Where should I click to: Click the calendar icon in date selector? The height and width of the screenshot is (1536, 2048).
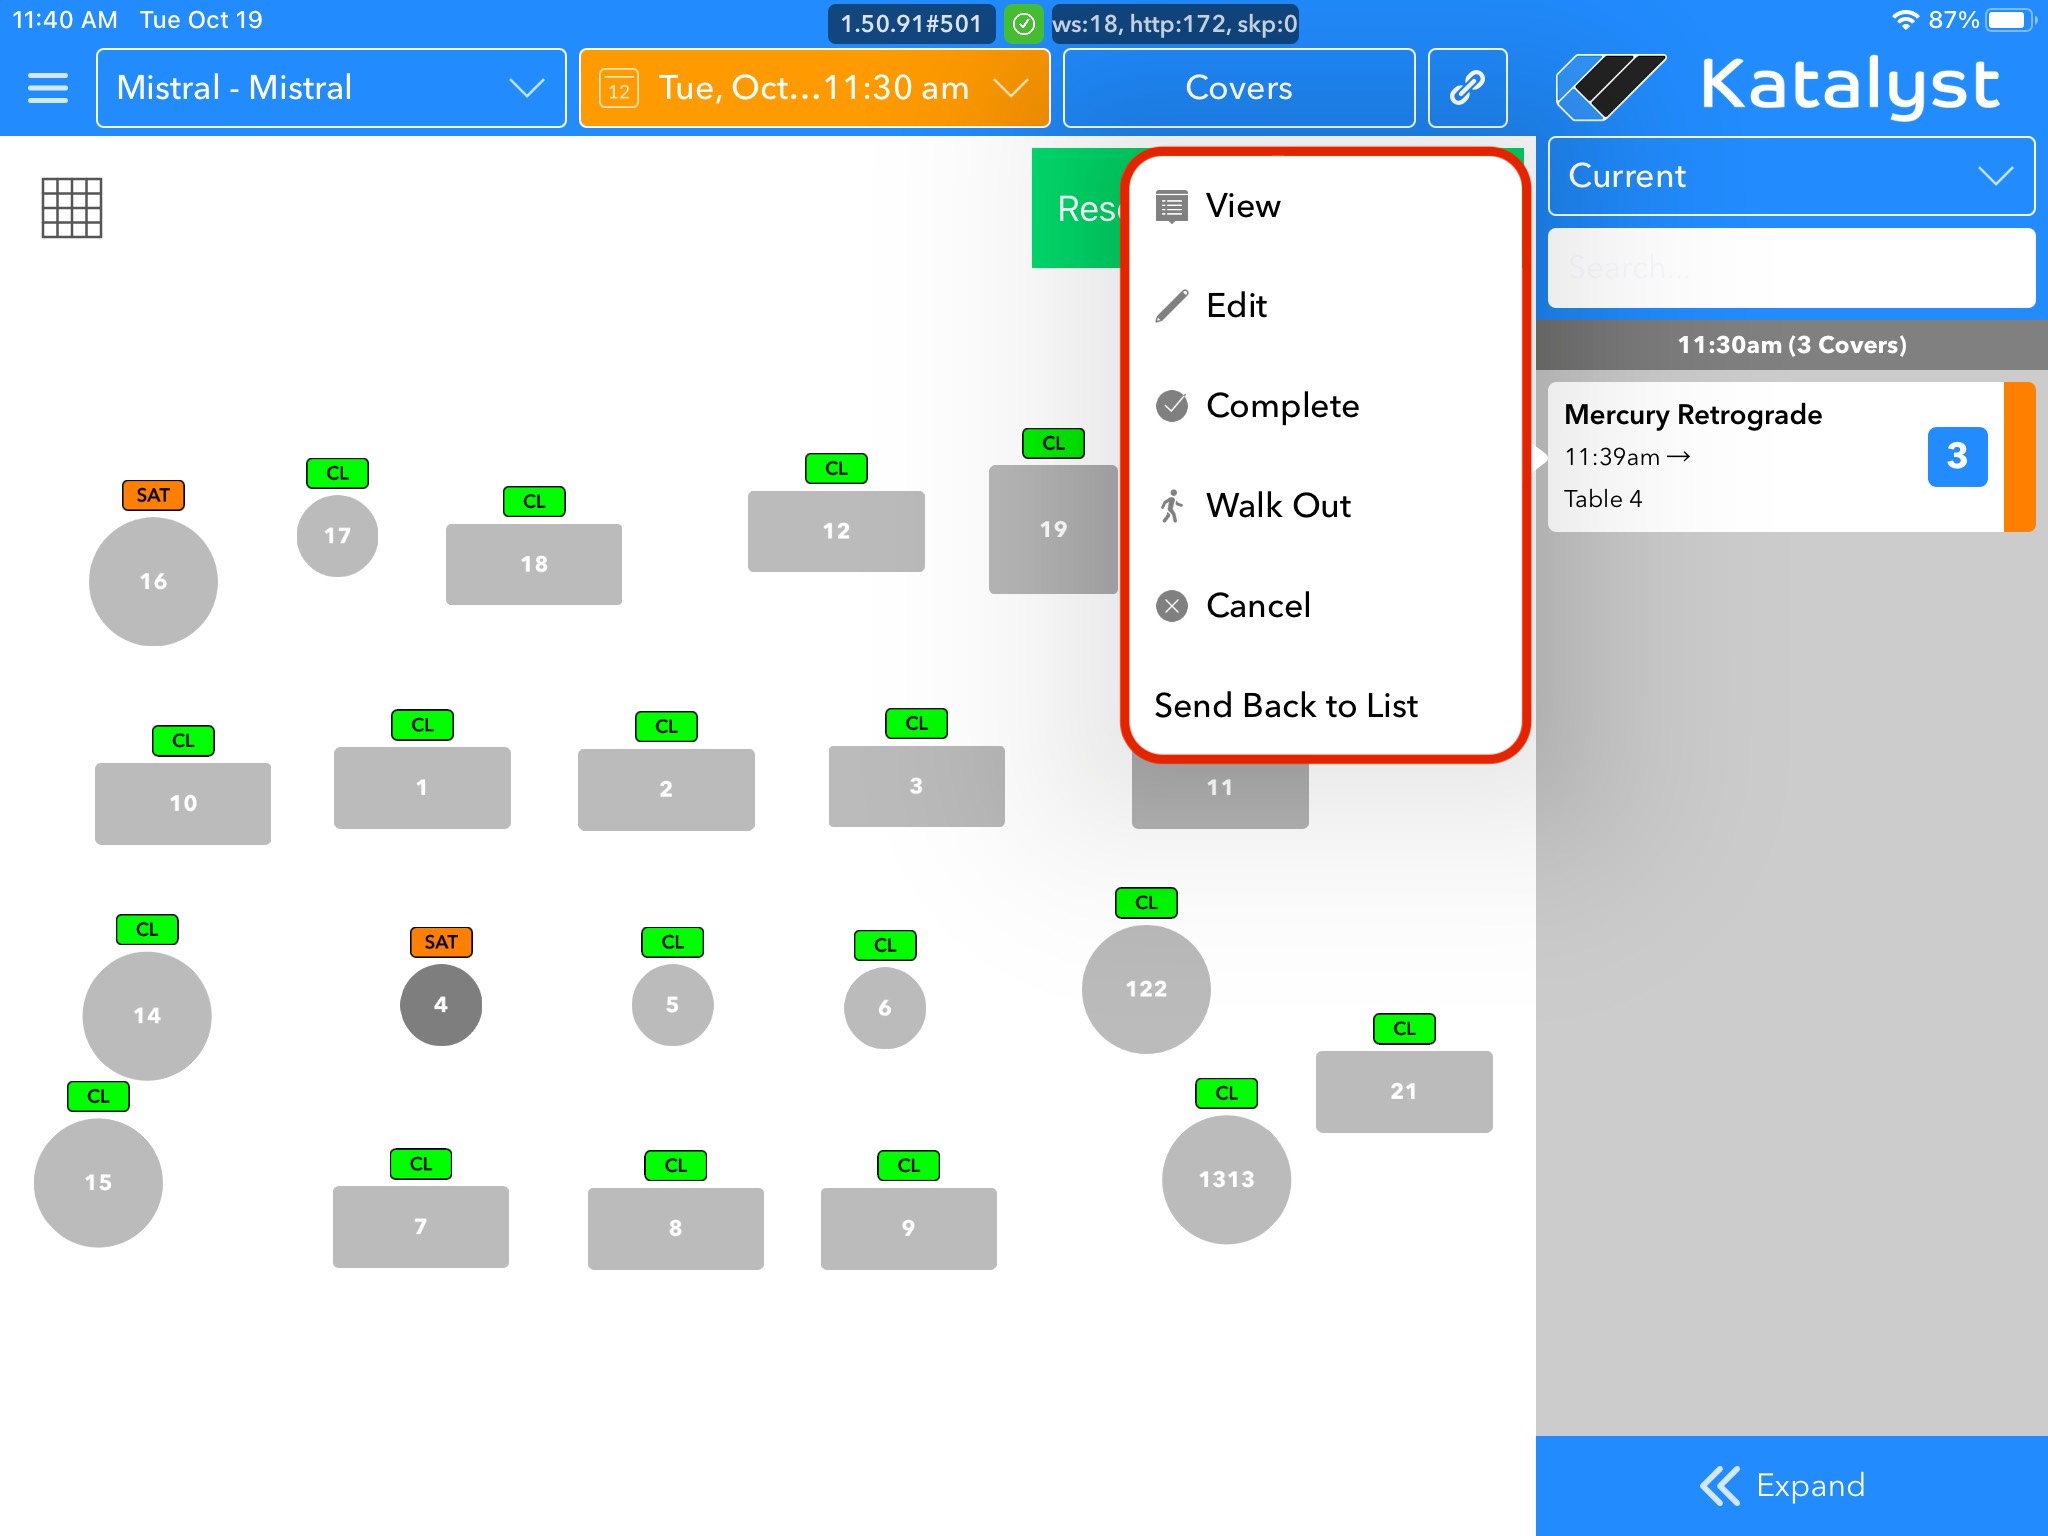(619, 89)
